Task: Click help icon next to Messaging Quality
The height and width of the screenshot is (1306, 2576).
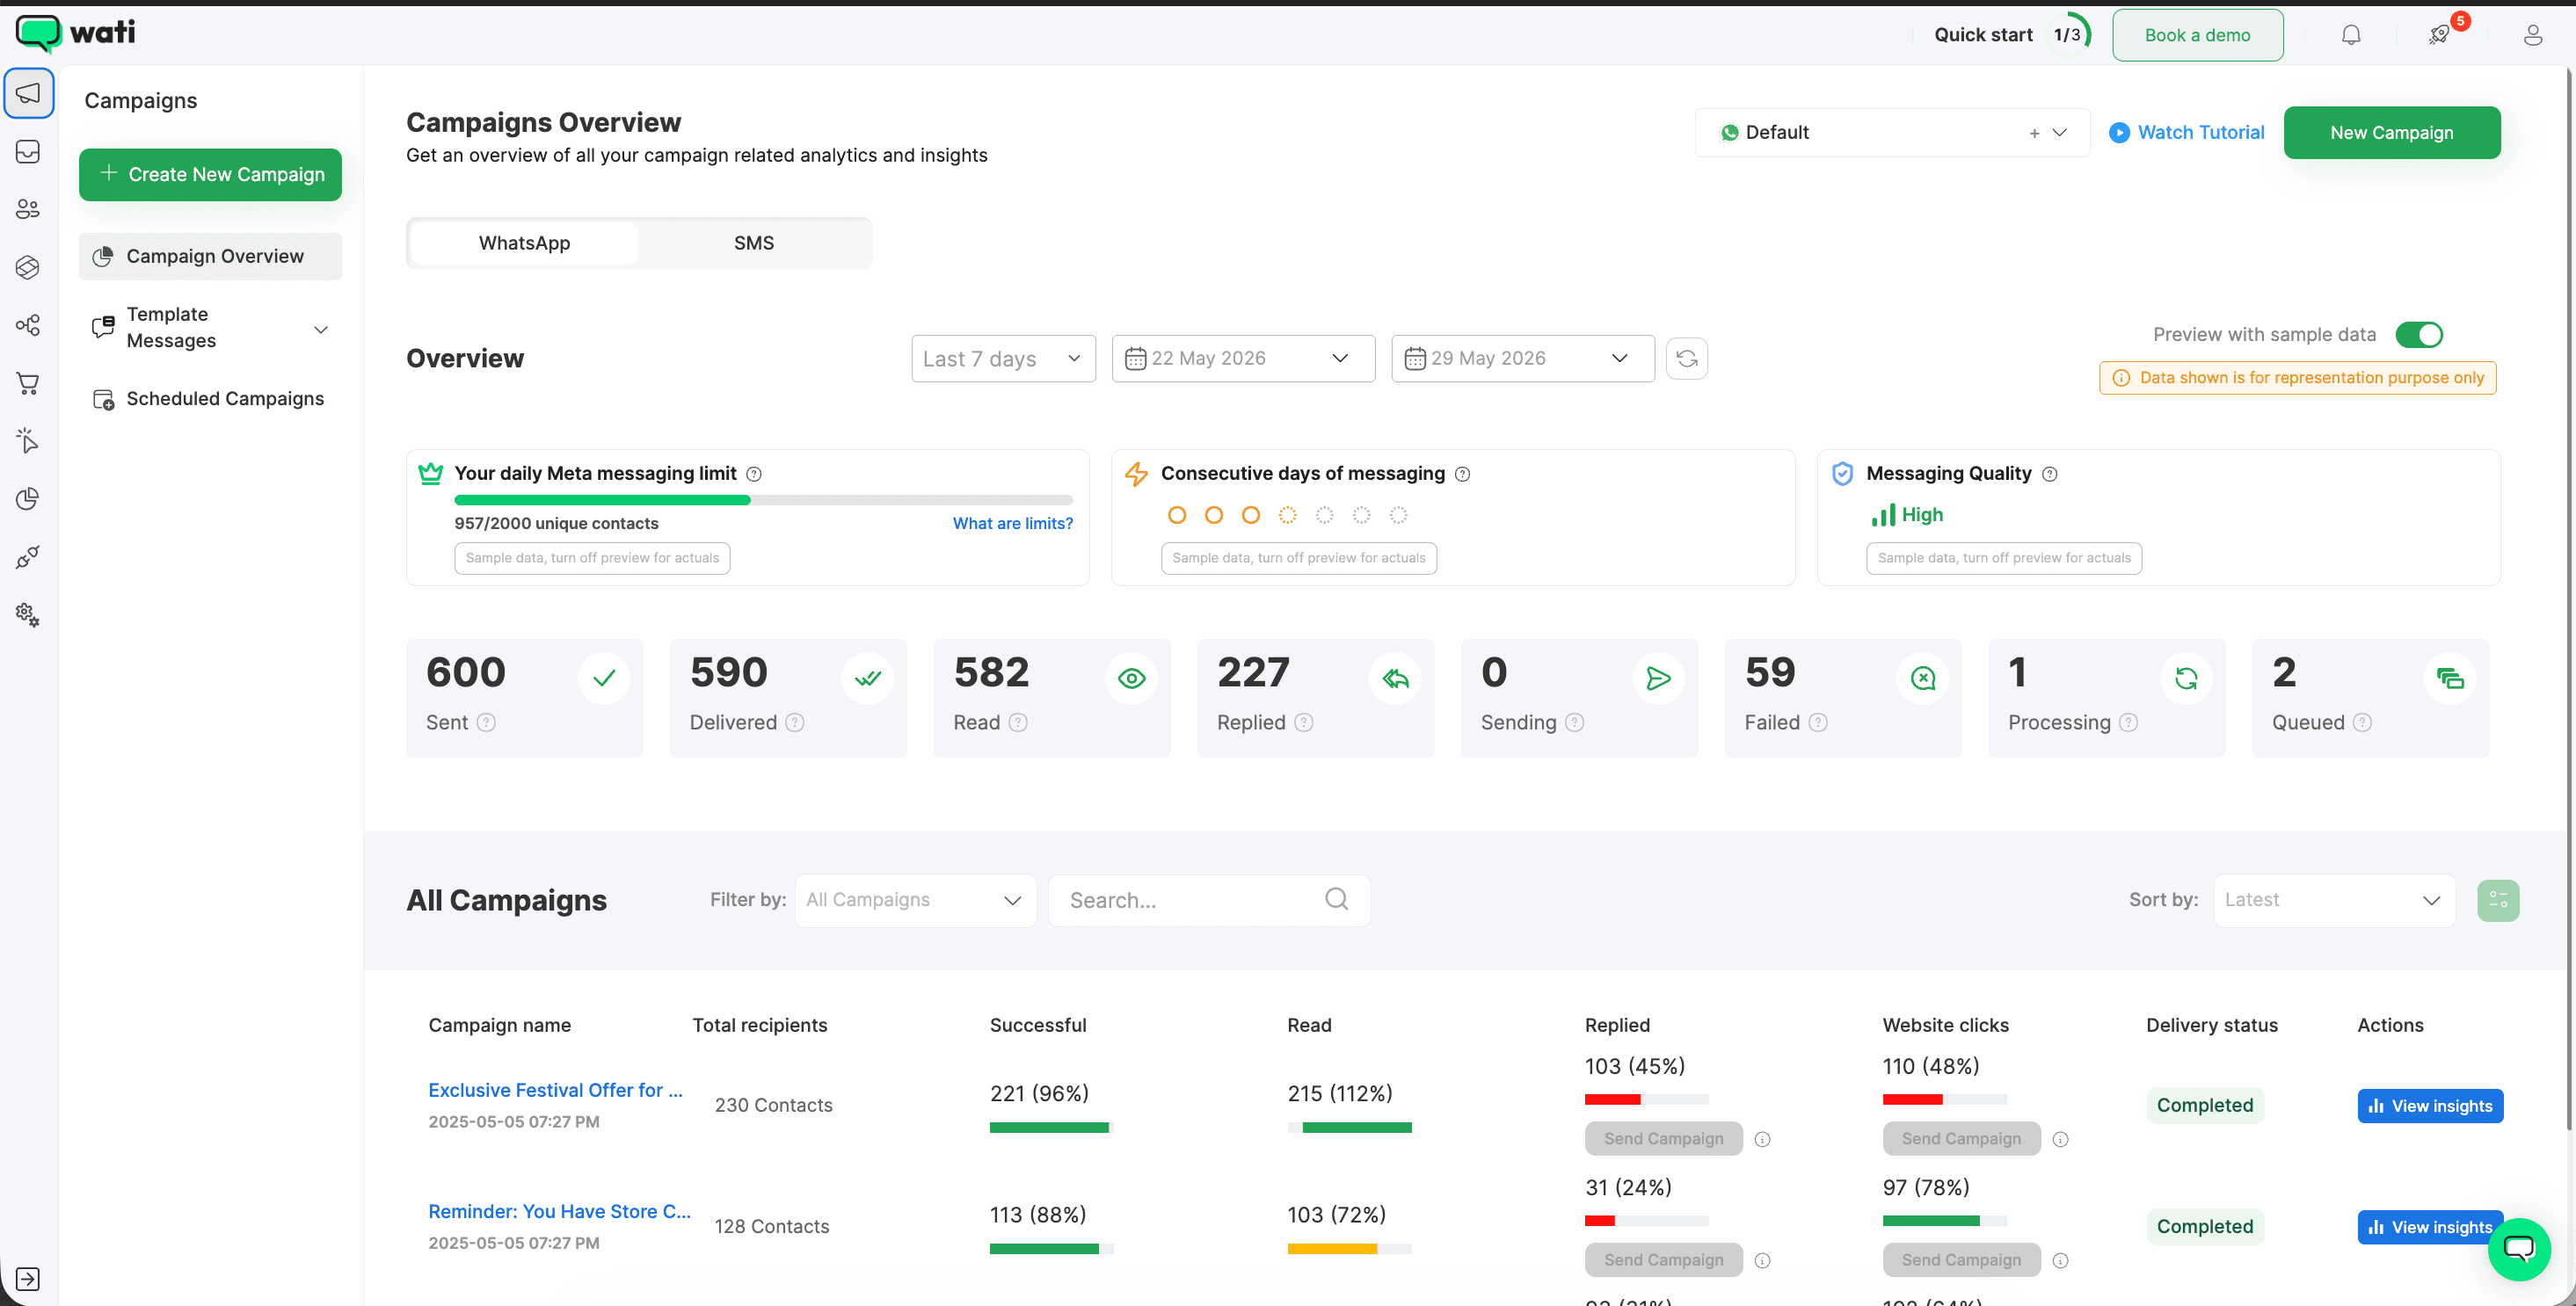Action: point(2049,474)
